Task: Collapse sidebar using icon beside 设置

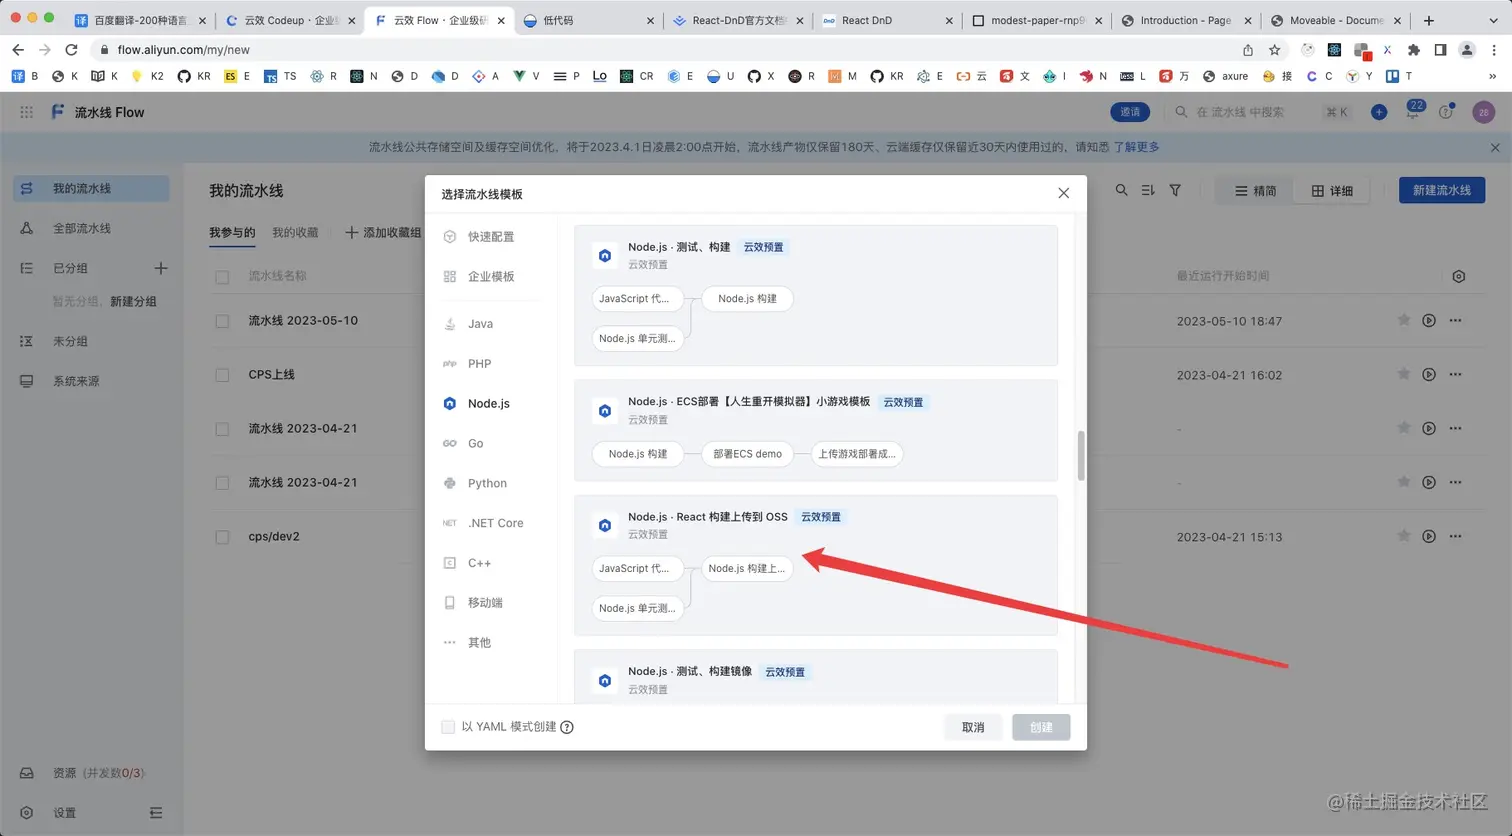Action: [x=156, y=813]
